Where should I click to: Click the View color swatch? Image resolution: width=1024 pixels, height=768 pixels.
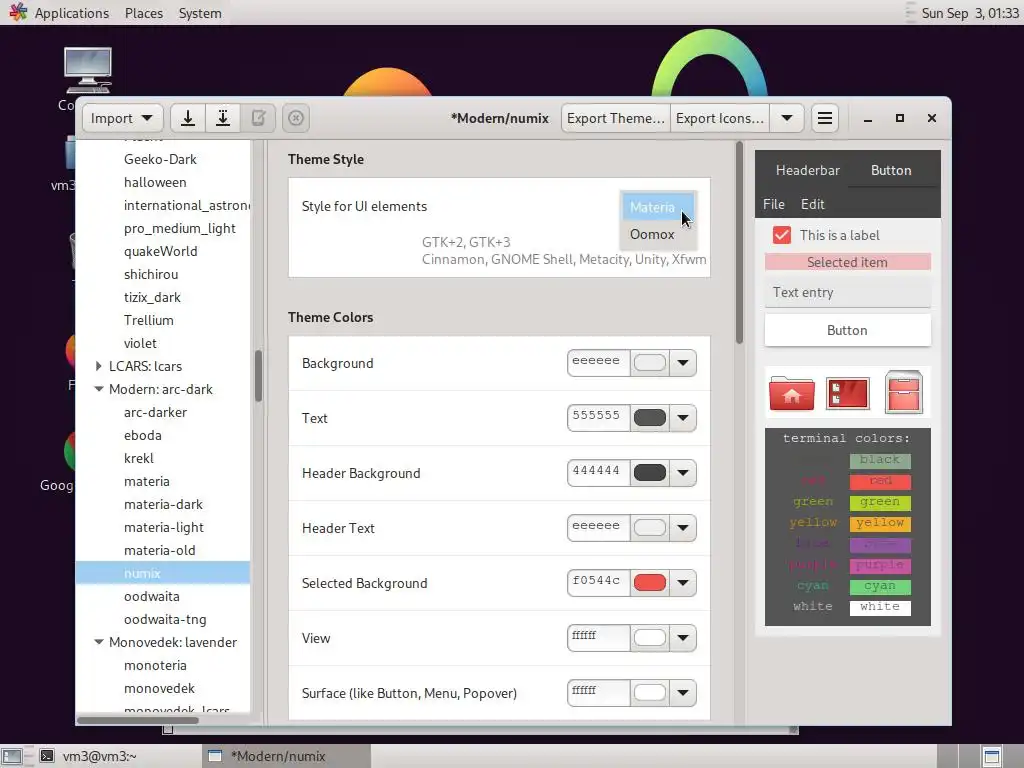[650, 638]
